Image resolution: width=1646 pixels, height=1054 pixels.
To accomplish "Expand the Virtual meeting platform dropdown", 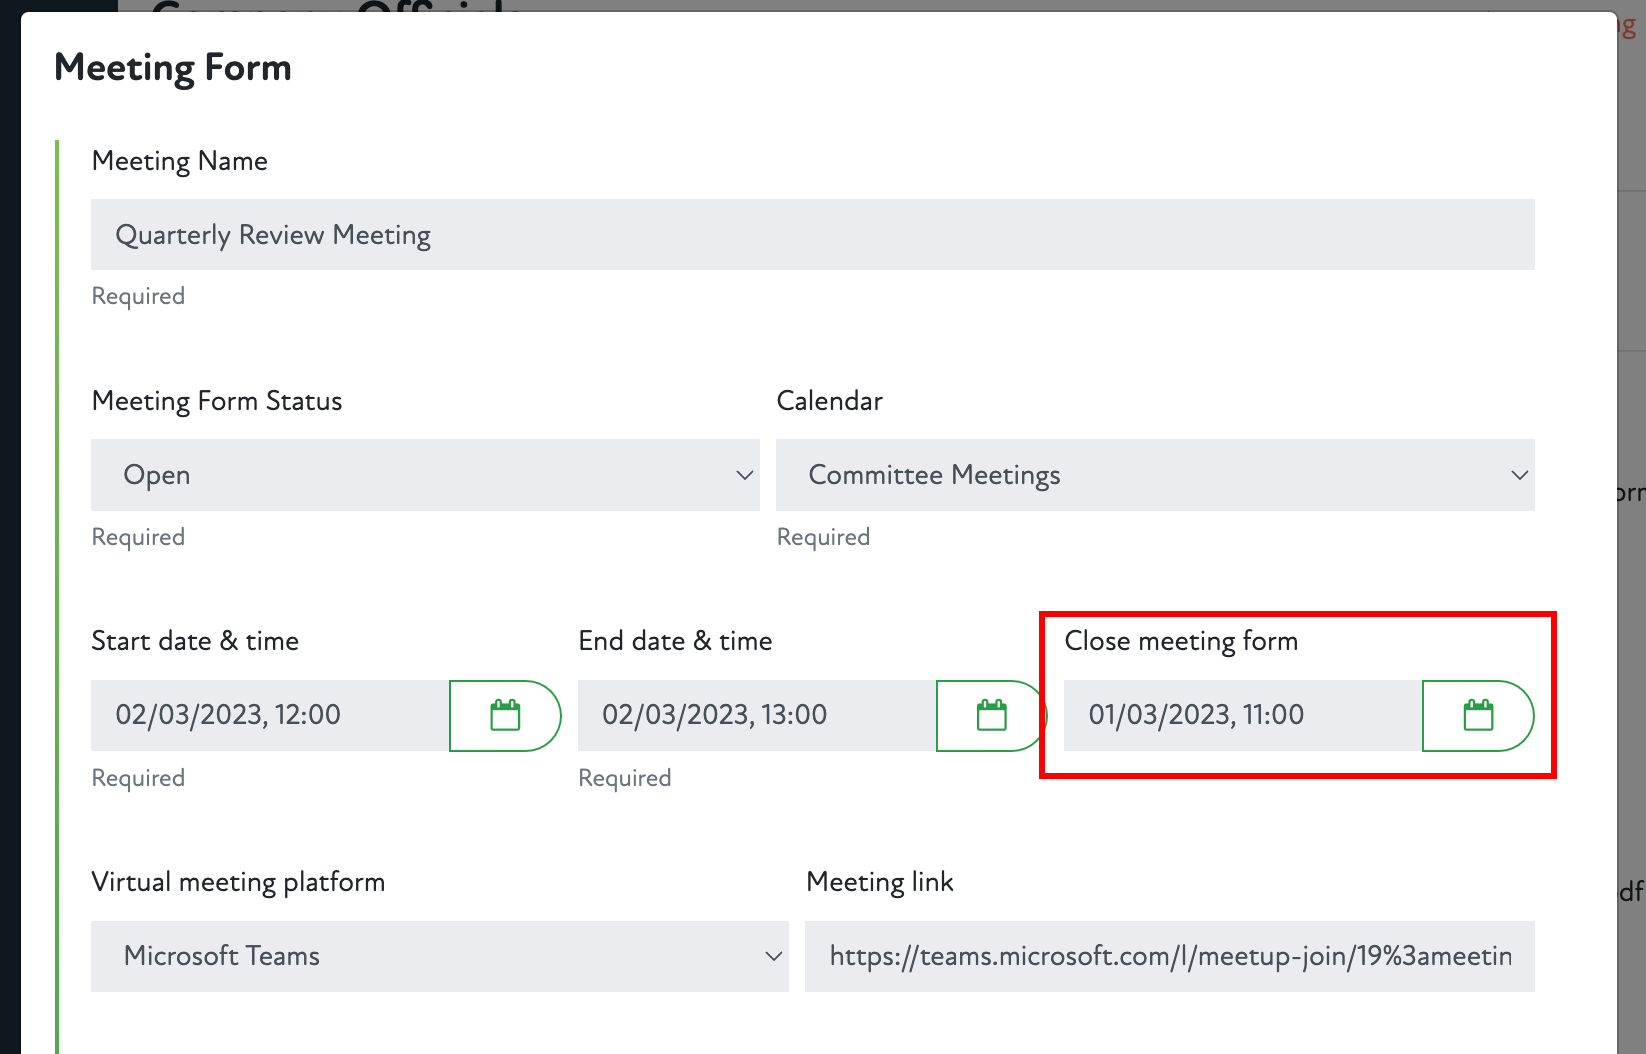I will coord(439,956).
